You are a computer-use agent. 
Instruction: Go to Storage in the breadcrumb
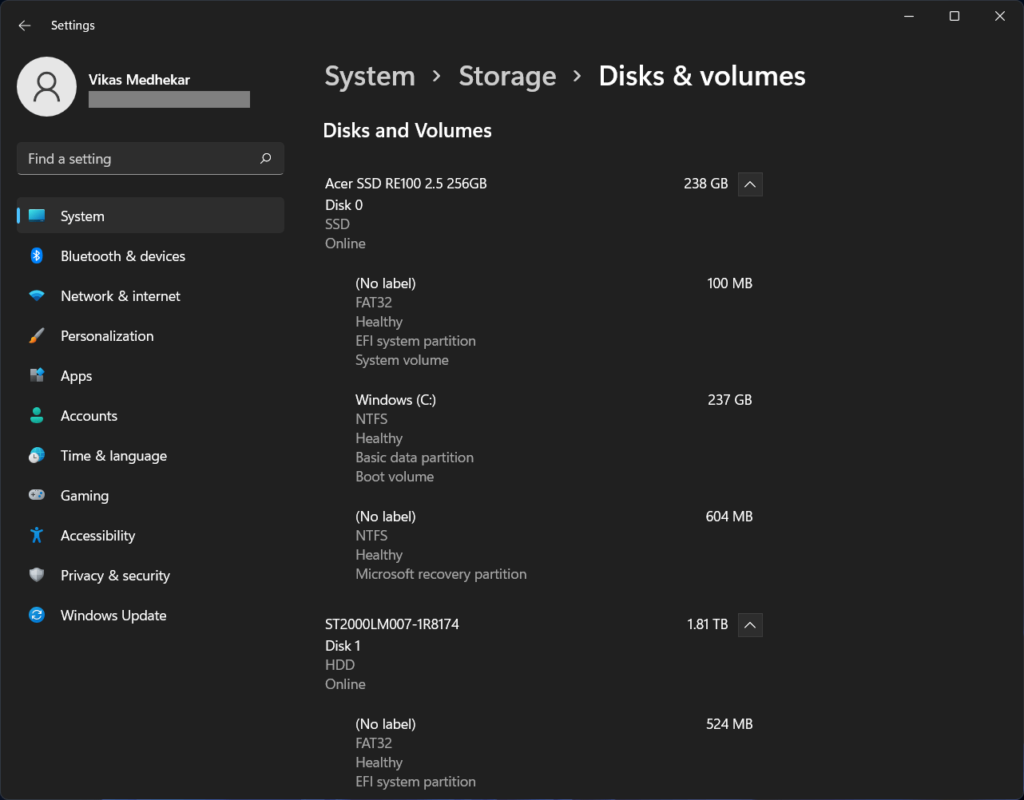point(507,76)
